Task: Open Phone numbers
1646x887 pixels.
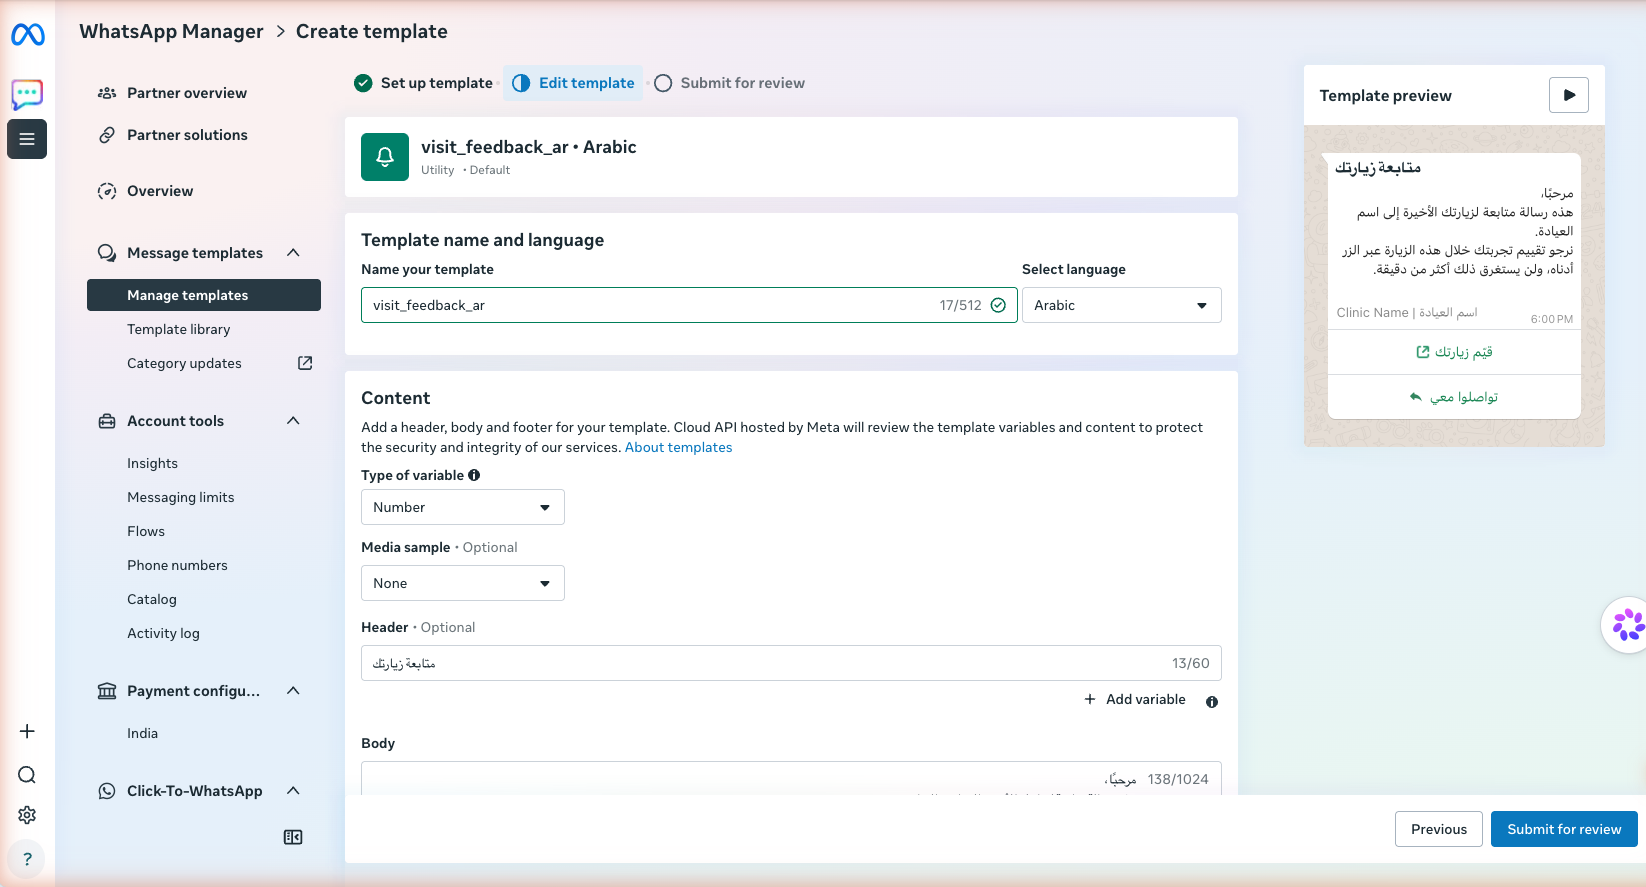Action: [177, 565]
